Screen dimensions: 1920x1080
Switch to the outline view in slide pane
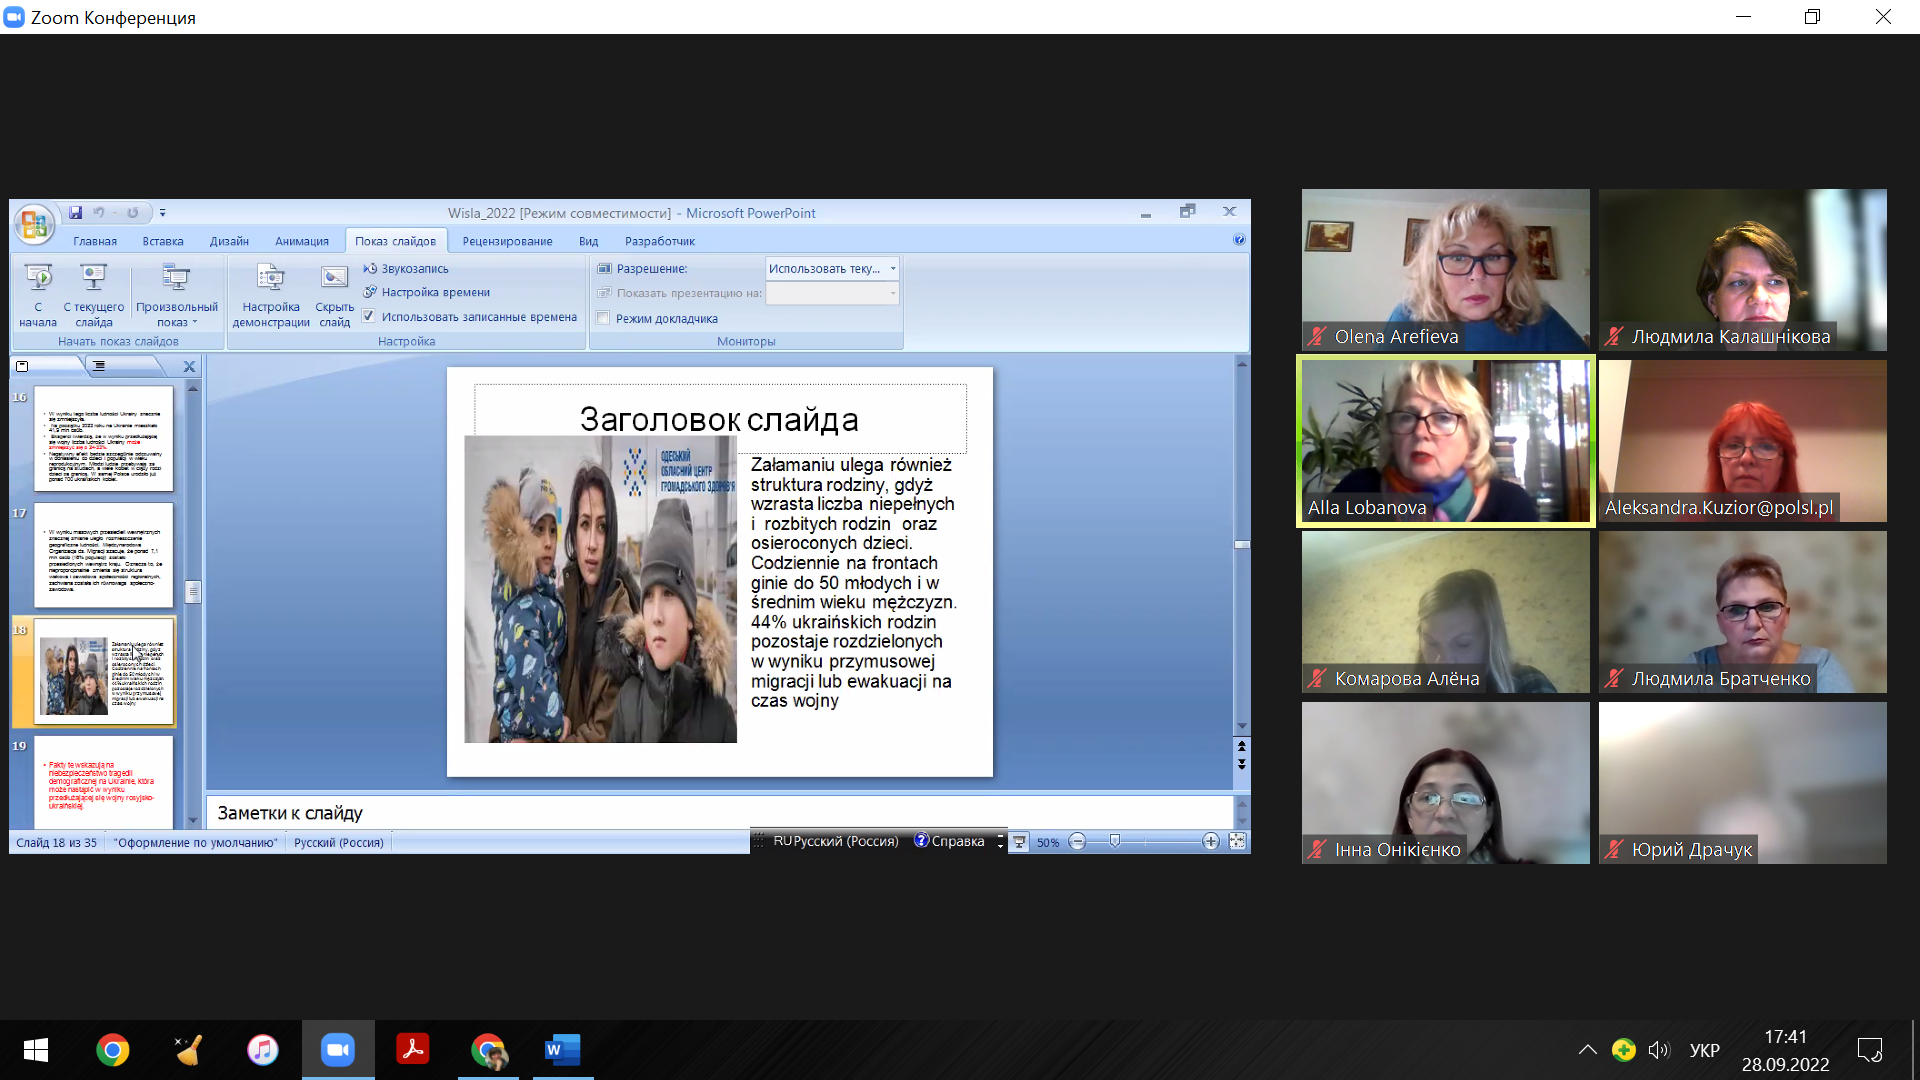tap(99, 367)
